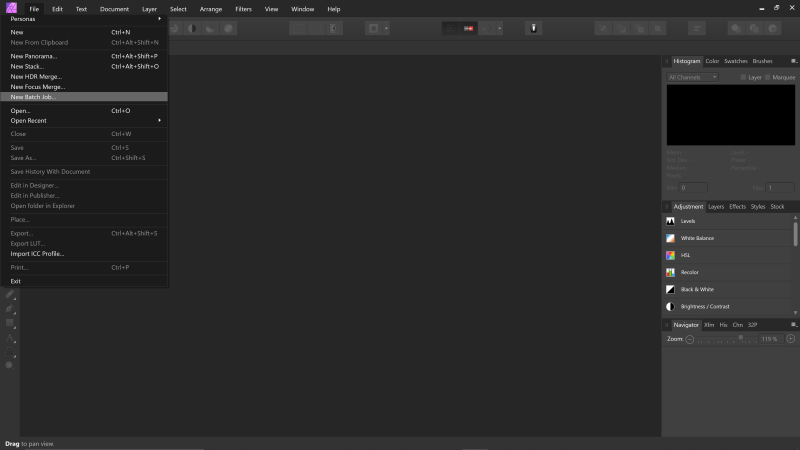Click the Brightness / Contrast adjustment icon
Screen dimensions: 800x450
click(x=670, y=307)
